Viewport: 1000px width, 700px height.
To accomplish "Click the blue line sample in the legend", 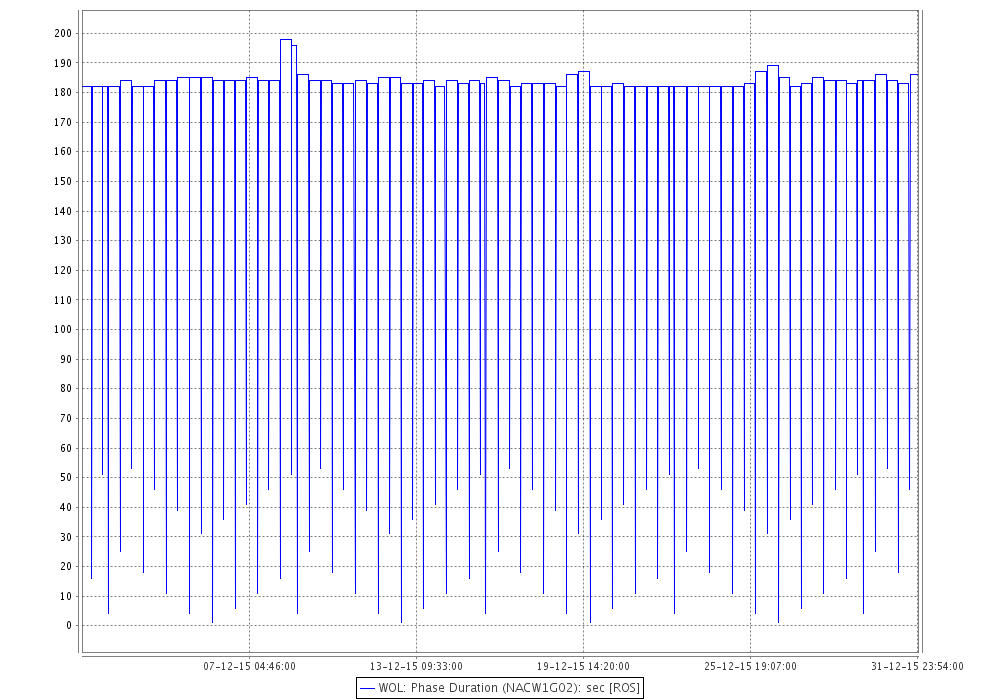I will pyautogui.click(x=367, y=689).
